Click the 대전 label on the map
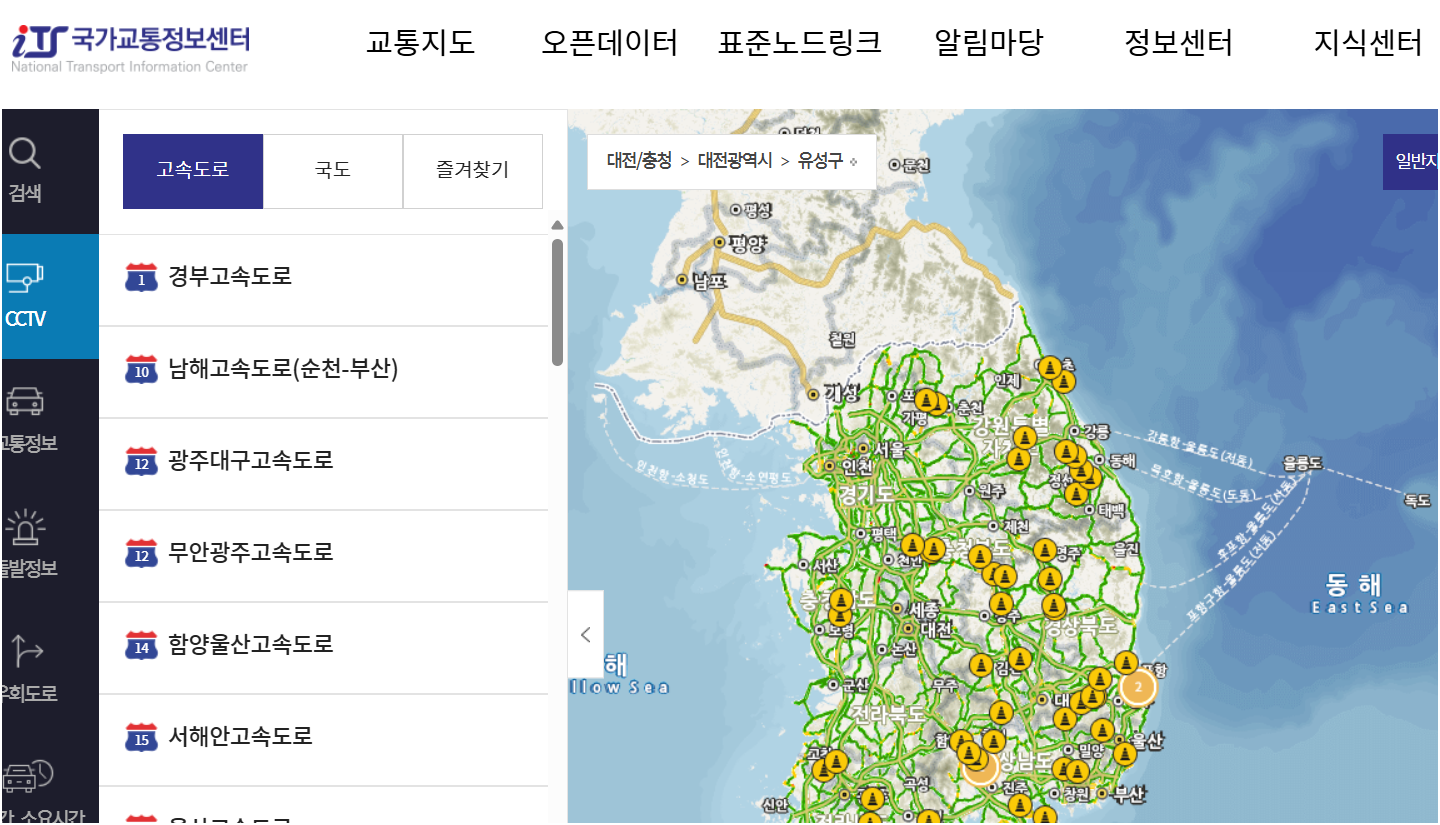The height and width of the screenshot is (825, 1440). (x=937, y=629)
